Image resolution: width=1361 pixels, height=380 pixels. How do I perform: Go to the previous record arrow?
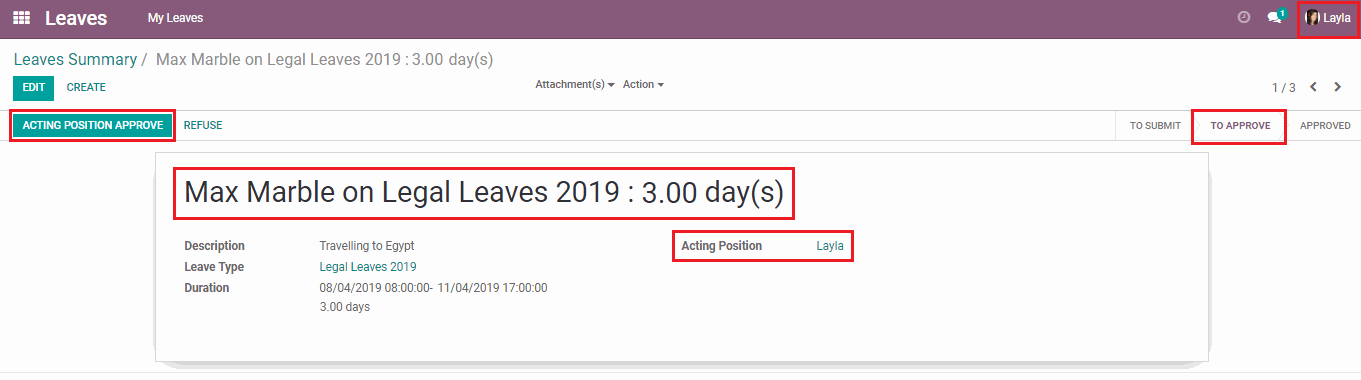click(1314, 87)
